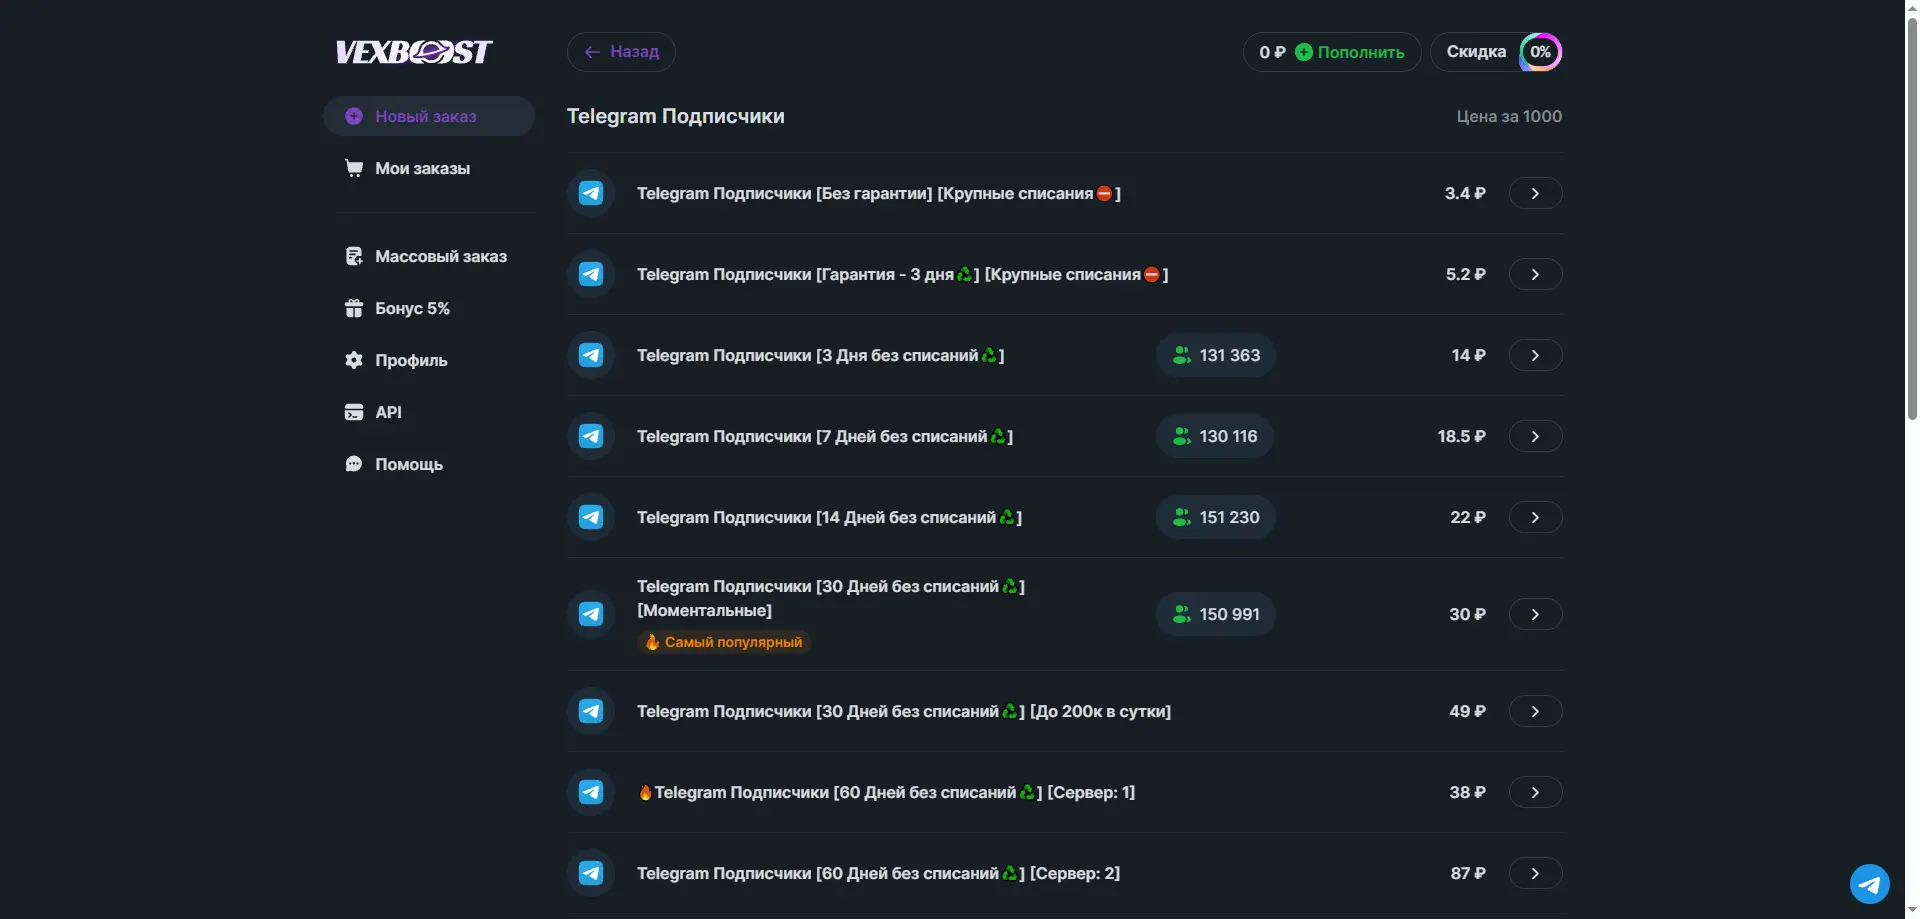Click Пополнить to top up balance

tap(1361, 52)
